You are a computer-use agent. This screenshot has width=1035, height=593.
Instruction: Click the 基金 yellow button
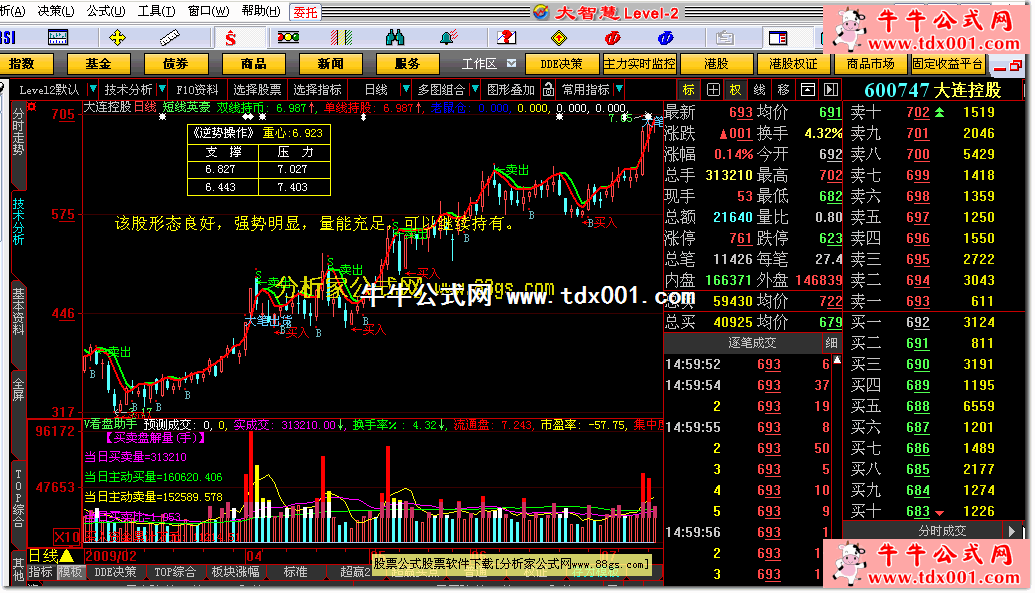[98, 63]
